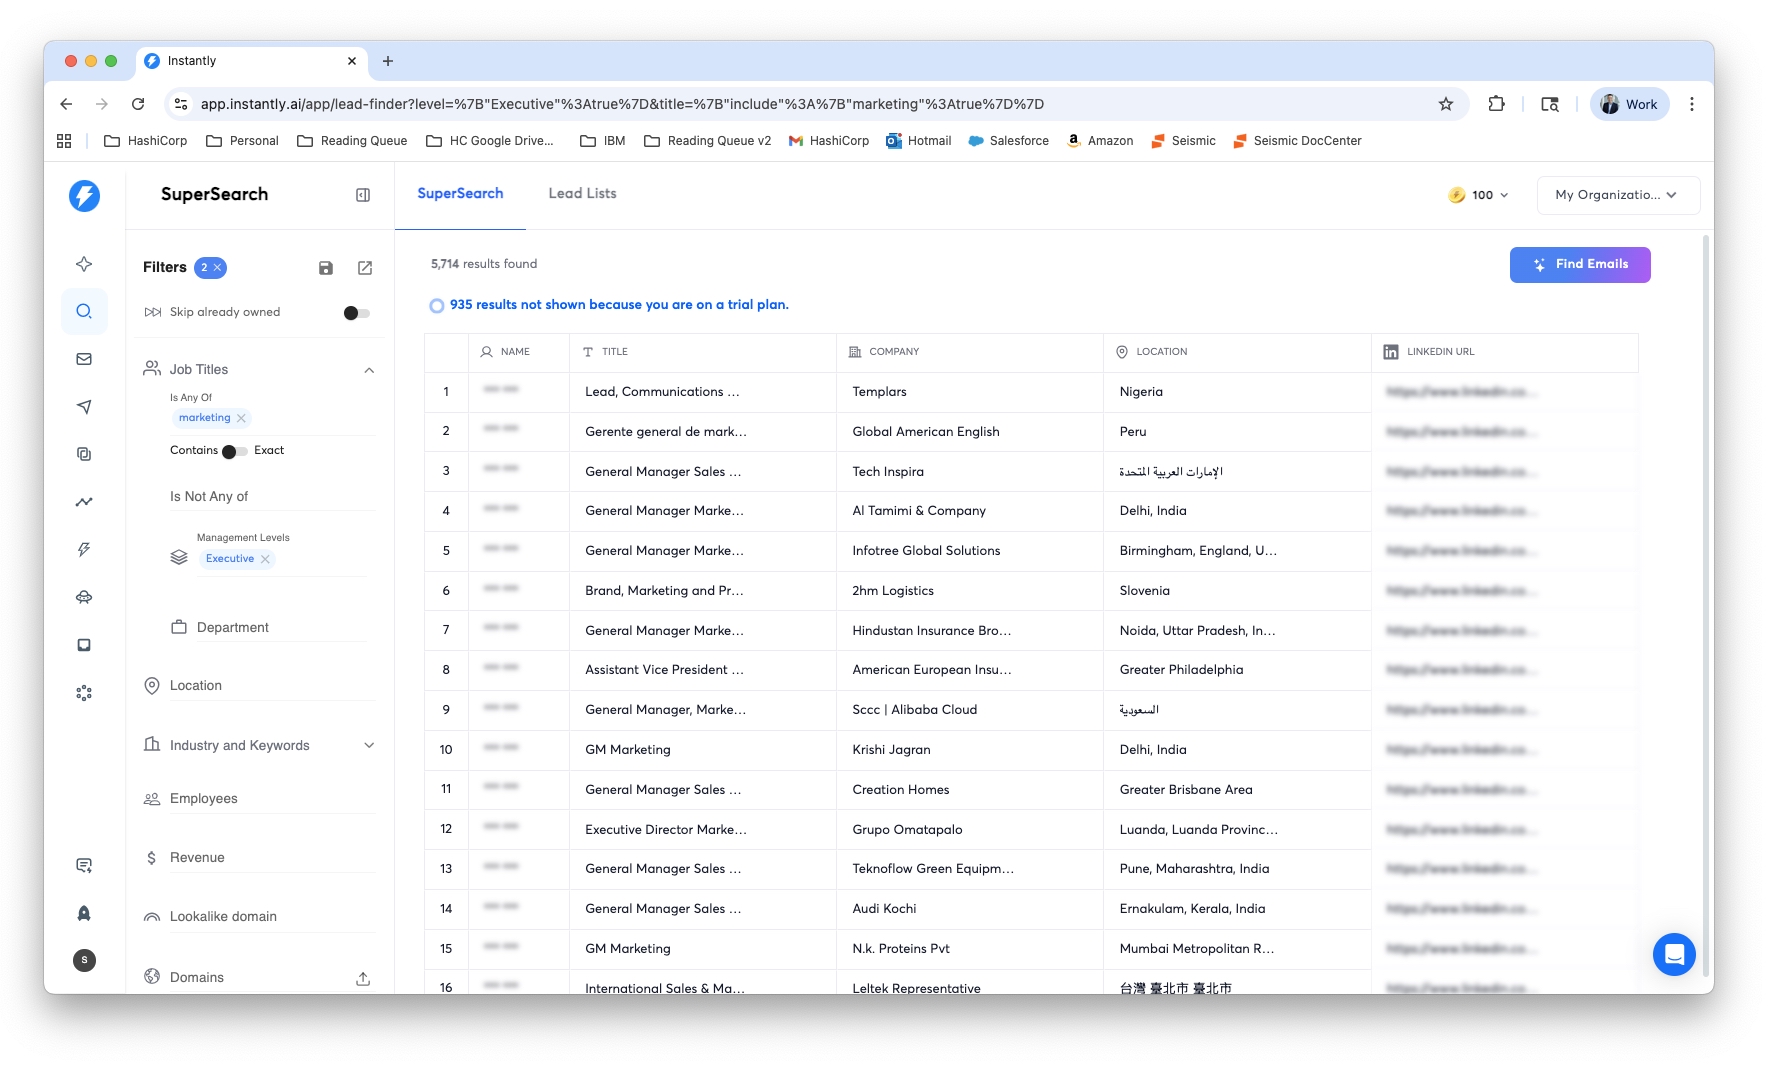Open the copy/templates sidebar icon
The width and height of the screenshot is (1777, 1074).
84,454
